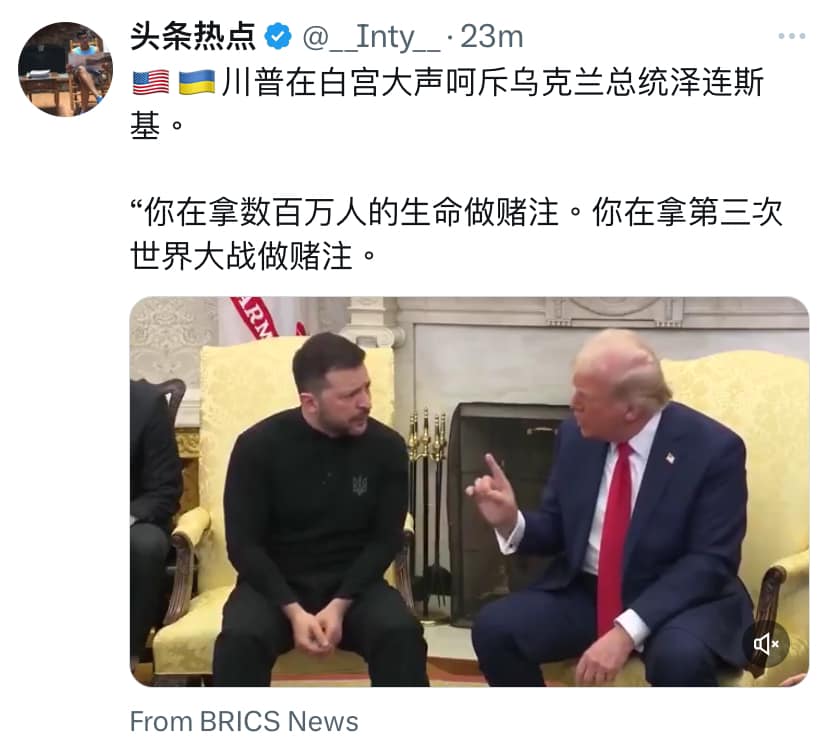Click the raised pointing hand in the video
The height and width of the screenshot is (751, 828).
tap(495, 491)
